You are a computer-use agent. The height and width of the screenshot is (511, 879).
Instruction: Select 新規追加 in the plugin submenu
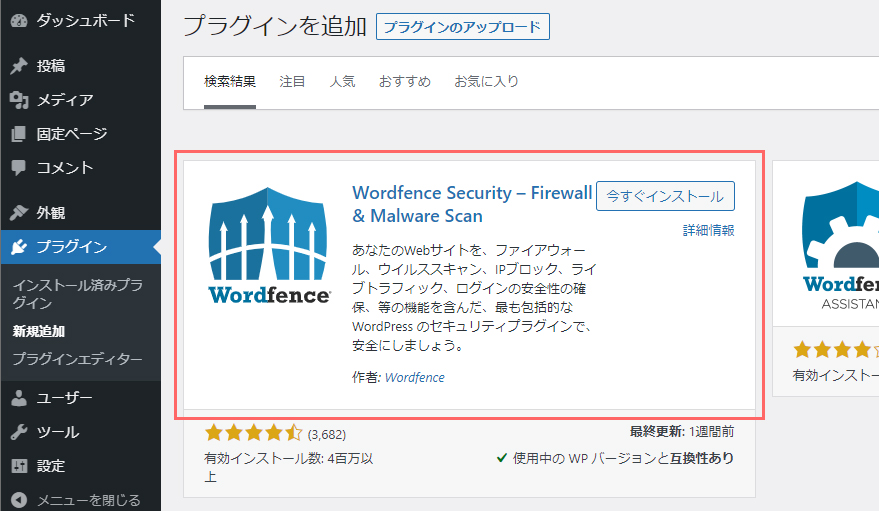(39, 331)
